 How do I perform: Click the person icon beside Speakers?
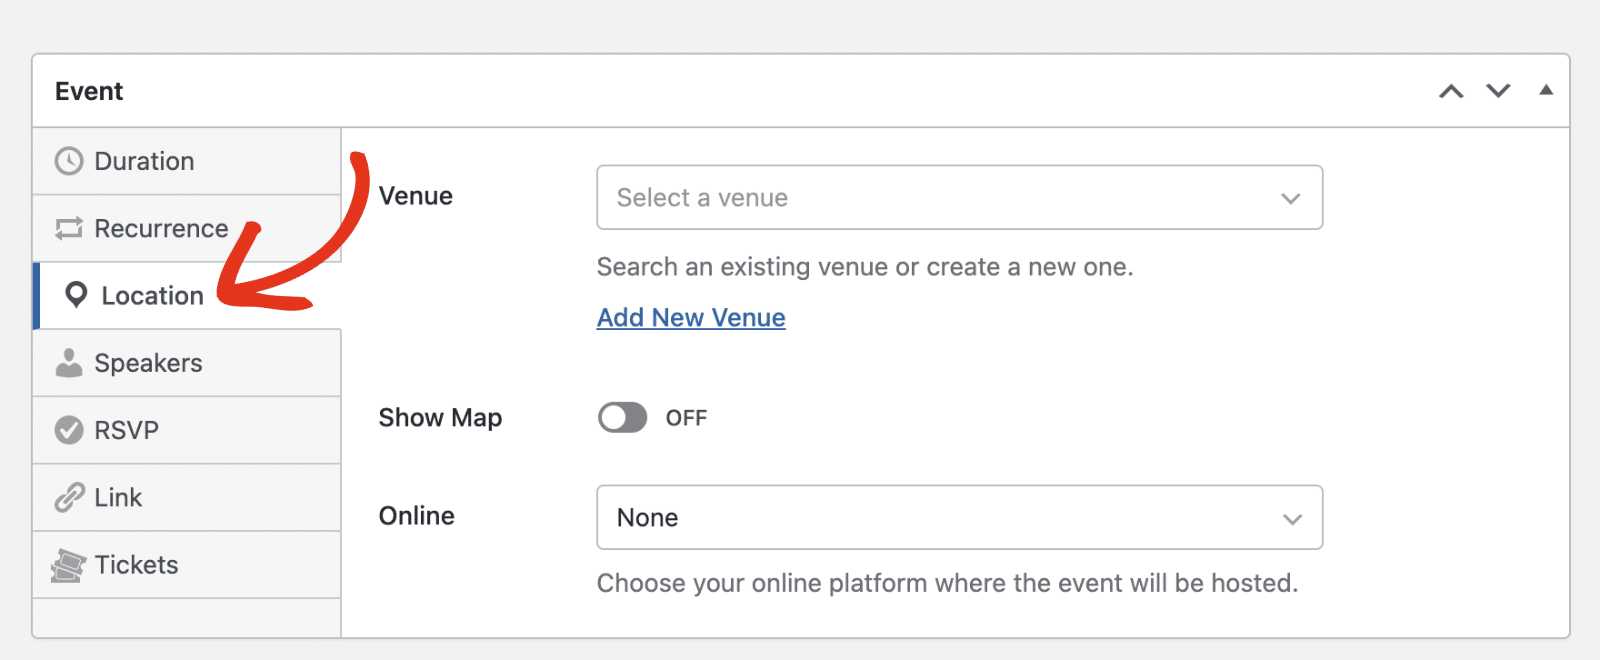tap(69, 363)
